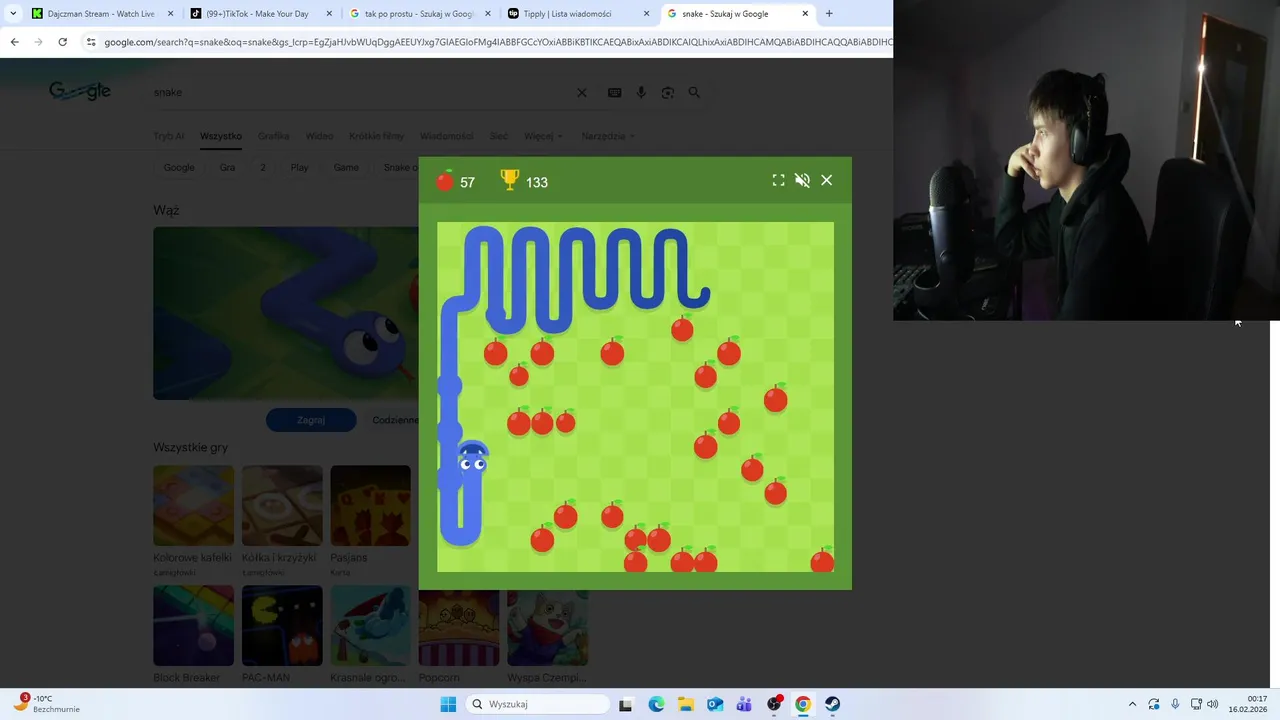Screen dimensions: 1280x720
Task: Click the blue Zagraj button
Action: (311, 420)
